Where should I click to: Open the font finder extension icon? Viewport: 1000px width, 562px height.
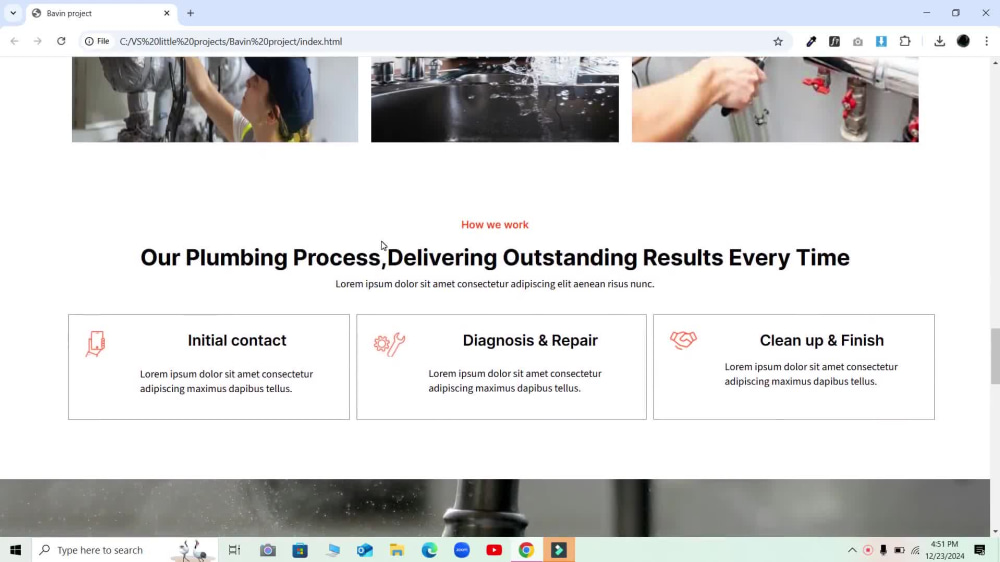click(834, 41)
